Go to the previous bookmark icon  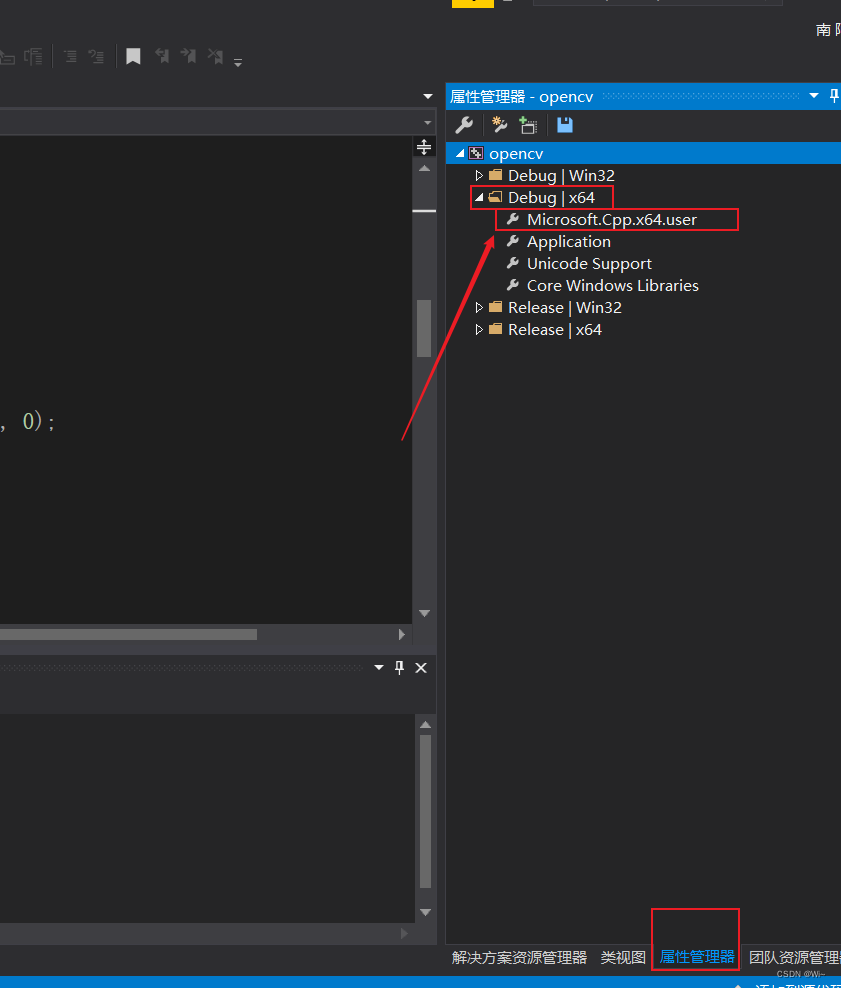[162, 56]
